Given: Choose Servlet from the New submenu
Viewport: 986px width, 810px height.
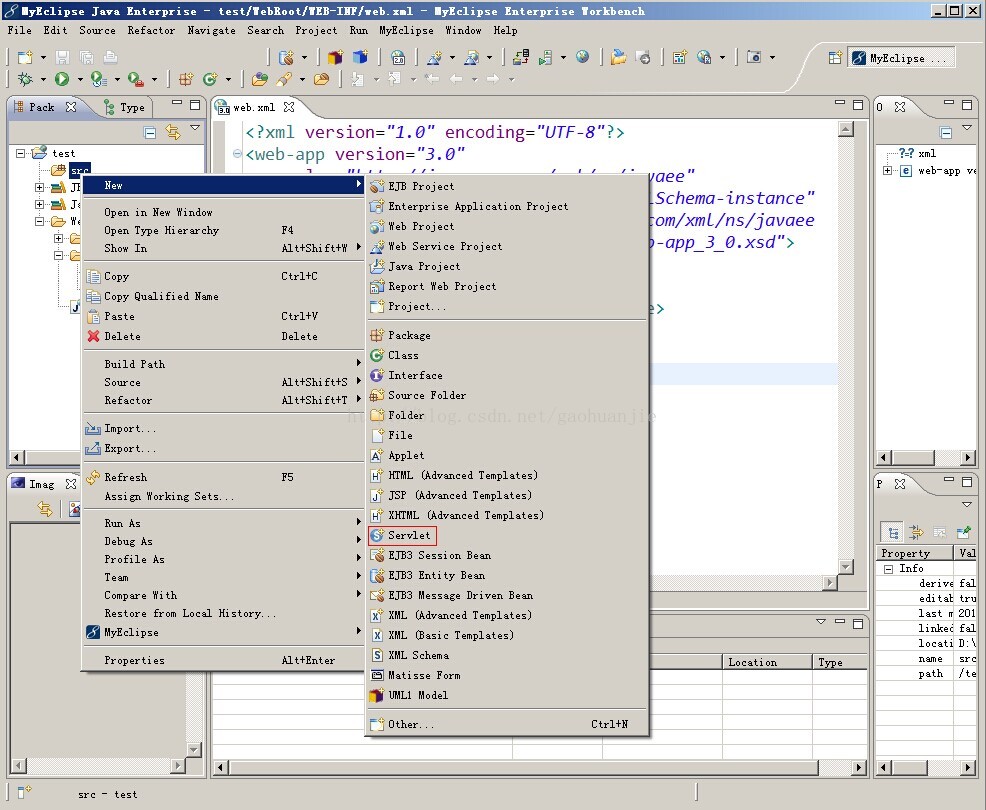Looking at the screenshot, I should coord(402,535).
